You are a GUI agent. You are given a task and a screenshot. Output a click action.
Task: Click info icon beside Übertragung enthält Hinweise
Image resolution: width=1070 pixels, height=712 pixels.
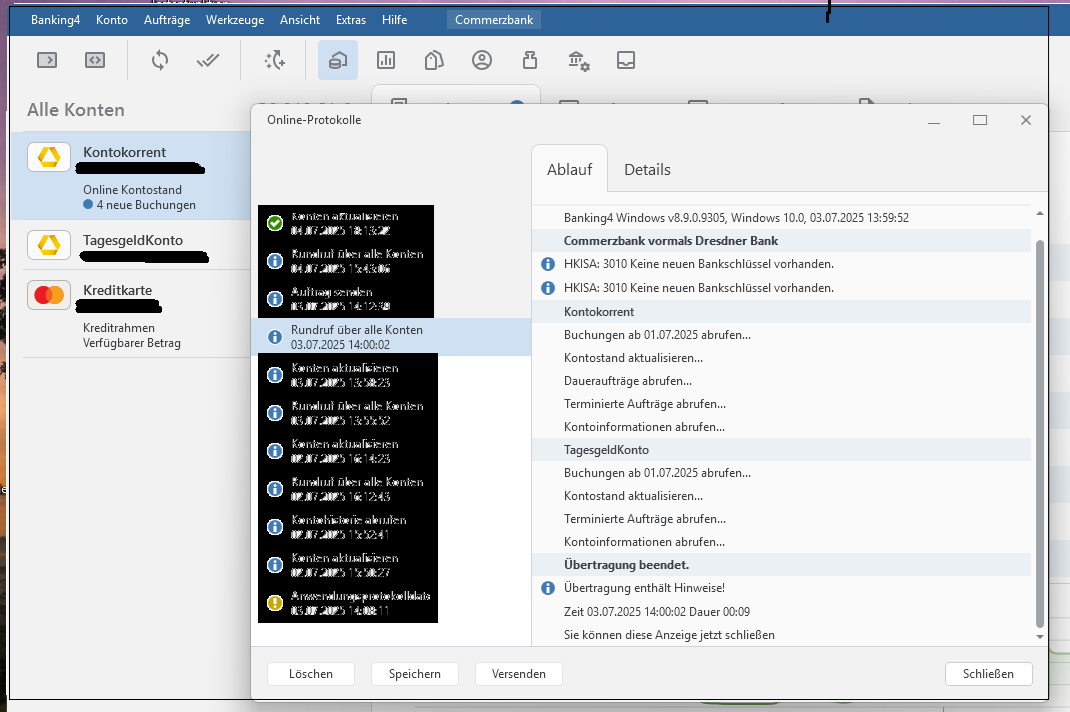547,588
